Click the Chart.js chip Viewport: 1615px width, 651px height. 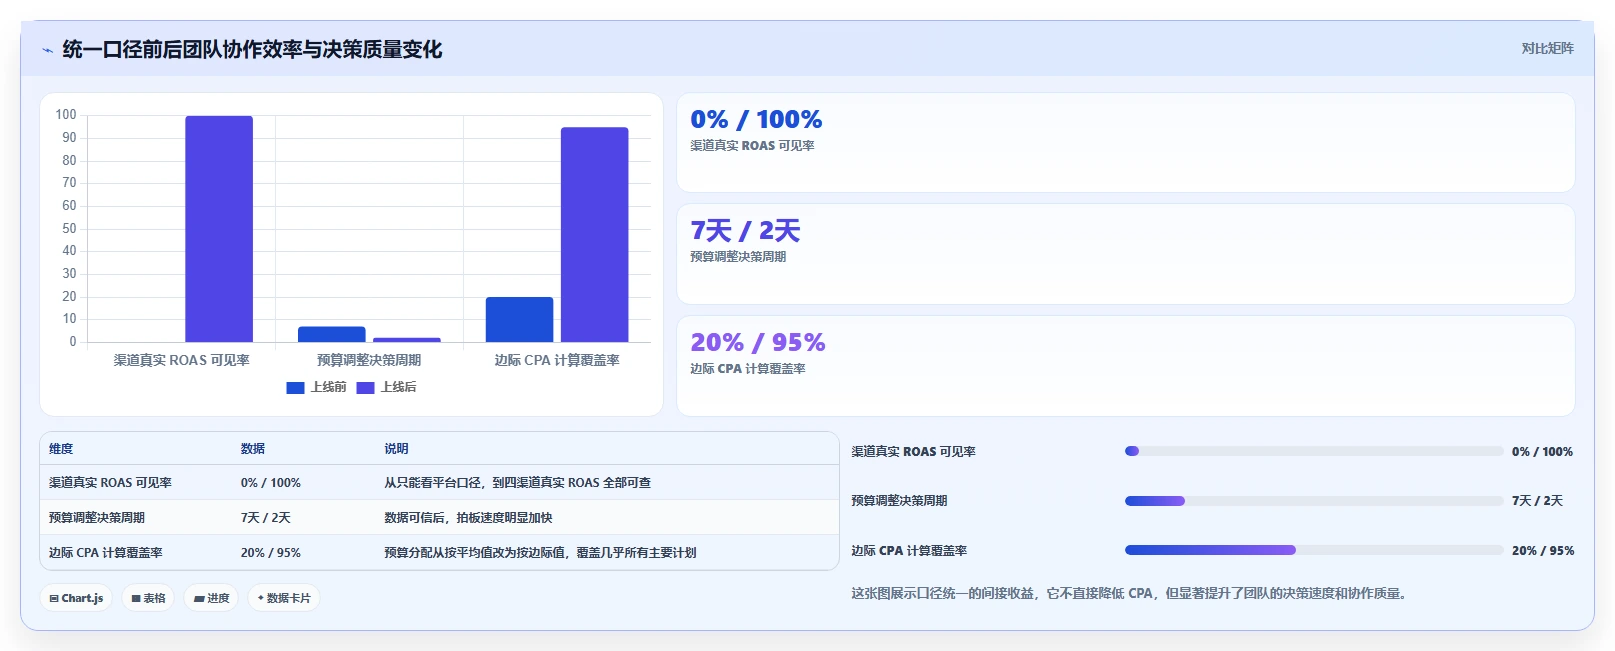pyautogui.click(x=76, y=598)
